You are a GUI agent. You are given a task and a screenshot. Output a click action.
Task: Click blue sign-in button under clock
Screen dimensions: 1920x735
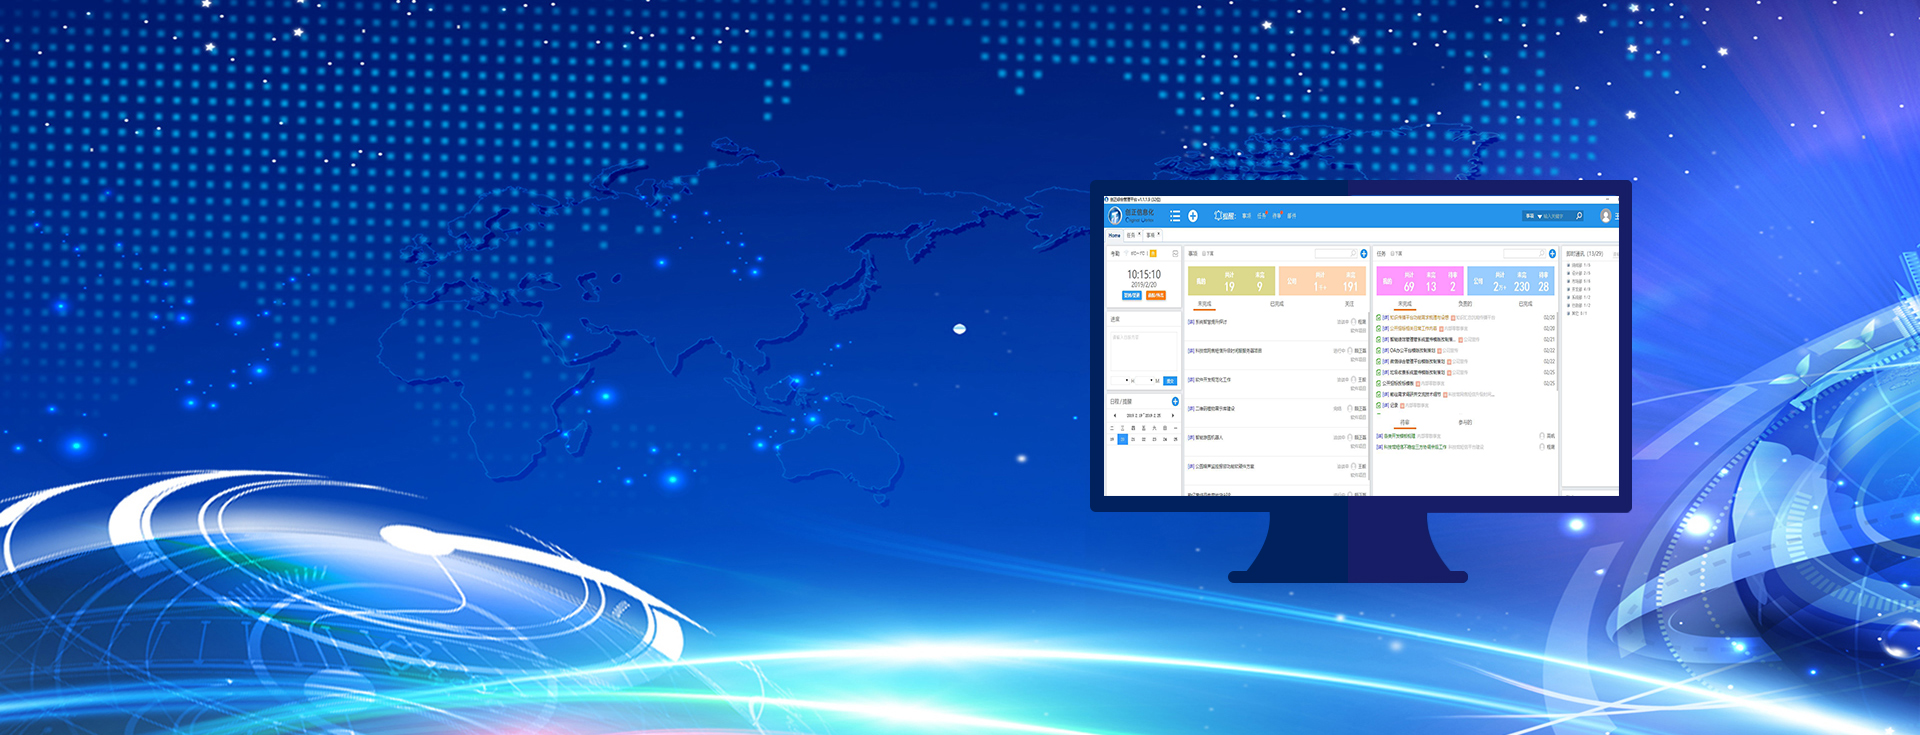point(1131,296)
